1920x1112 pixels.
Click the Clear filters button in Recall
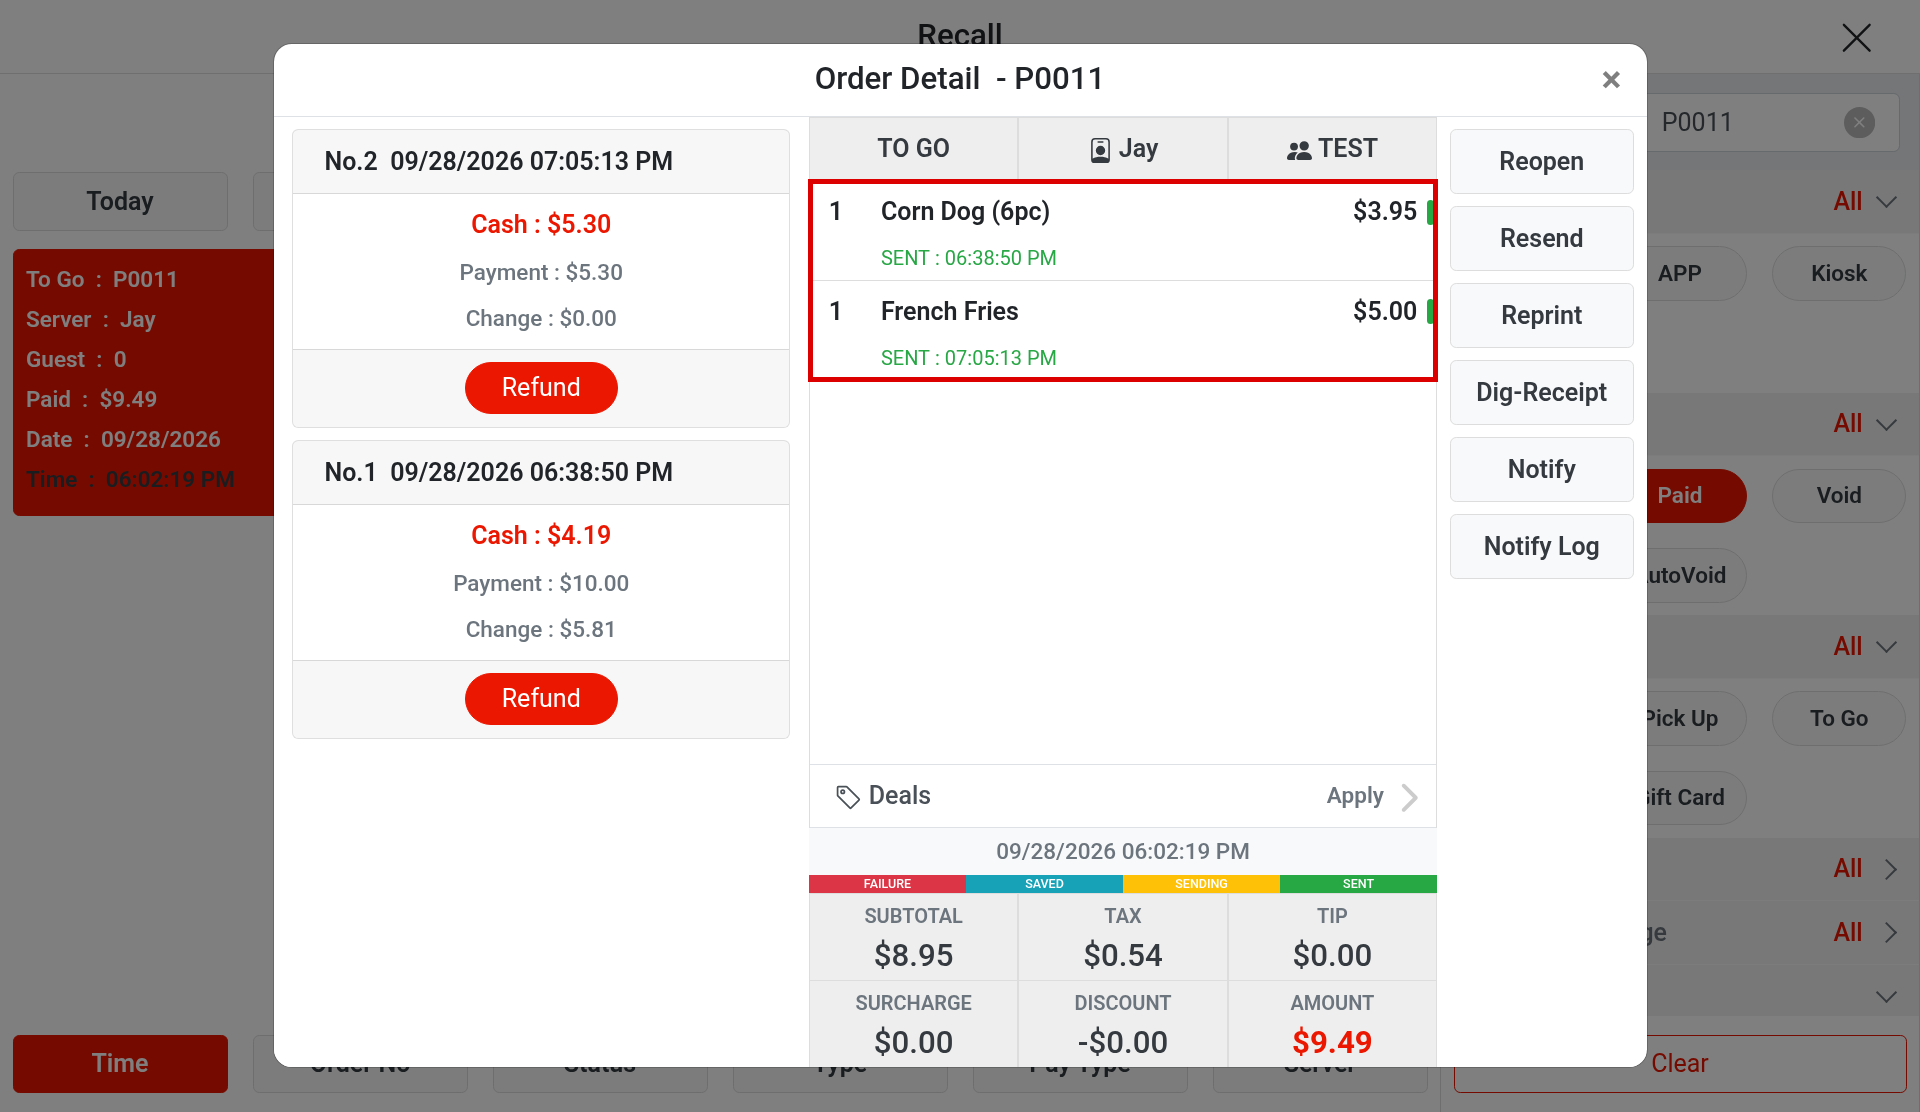[1680, 1063]
